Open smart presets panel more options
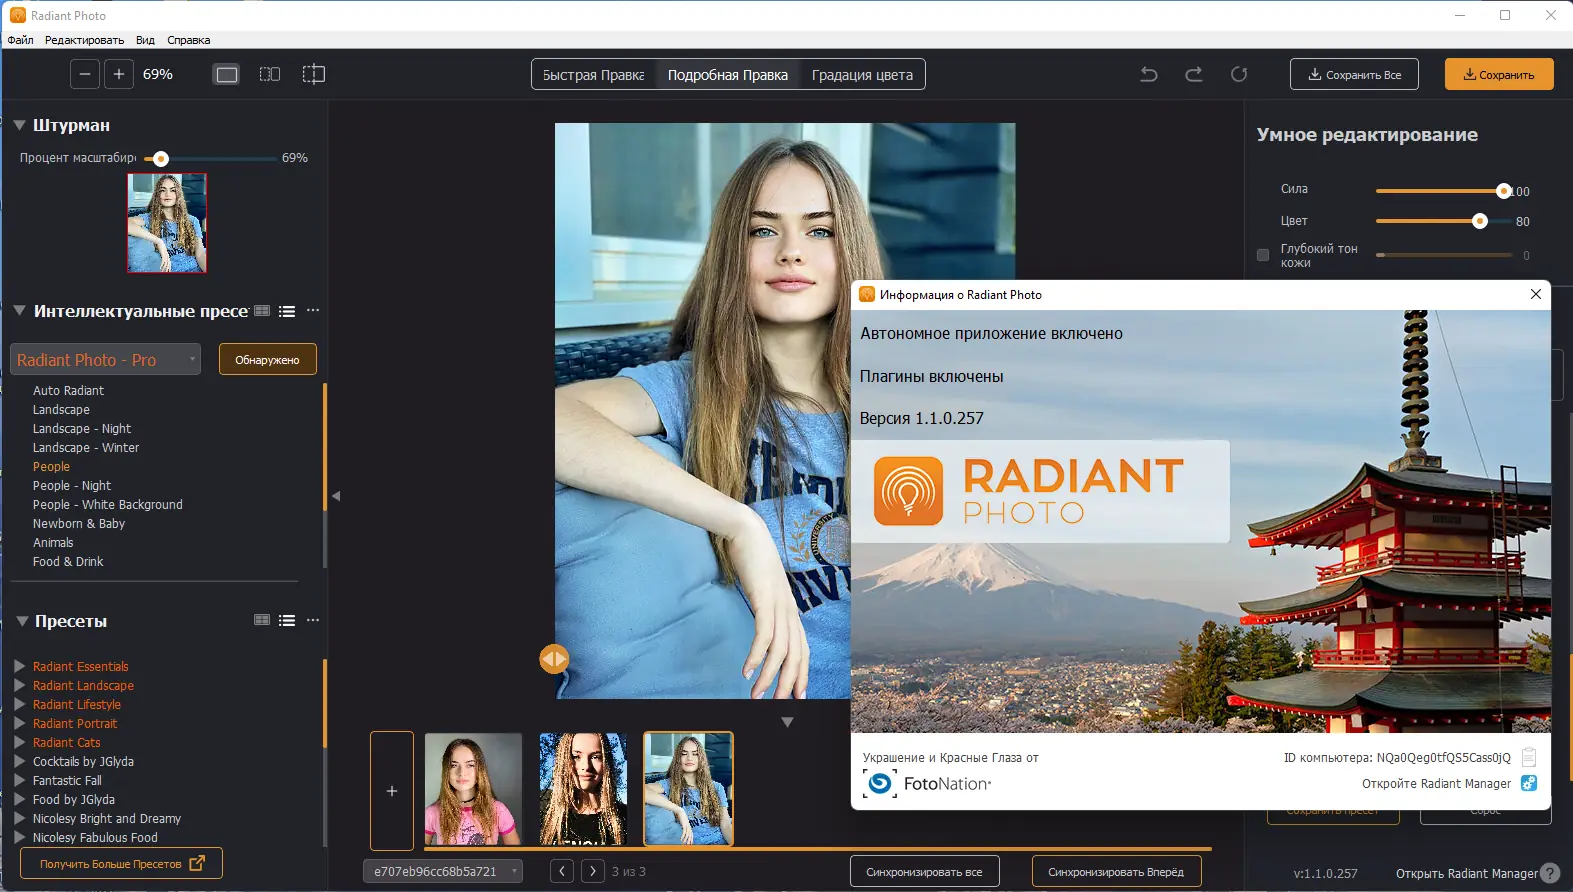The width and height of the screenshot is (1573, 892). 313,311
